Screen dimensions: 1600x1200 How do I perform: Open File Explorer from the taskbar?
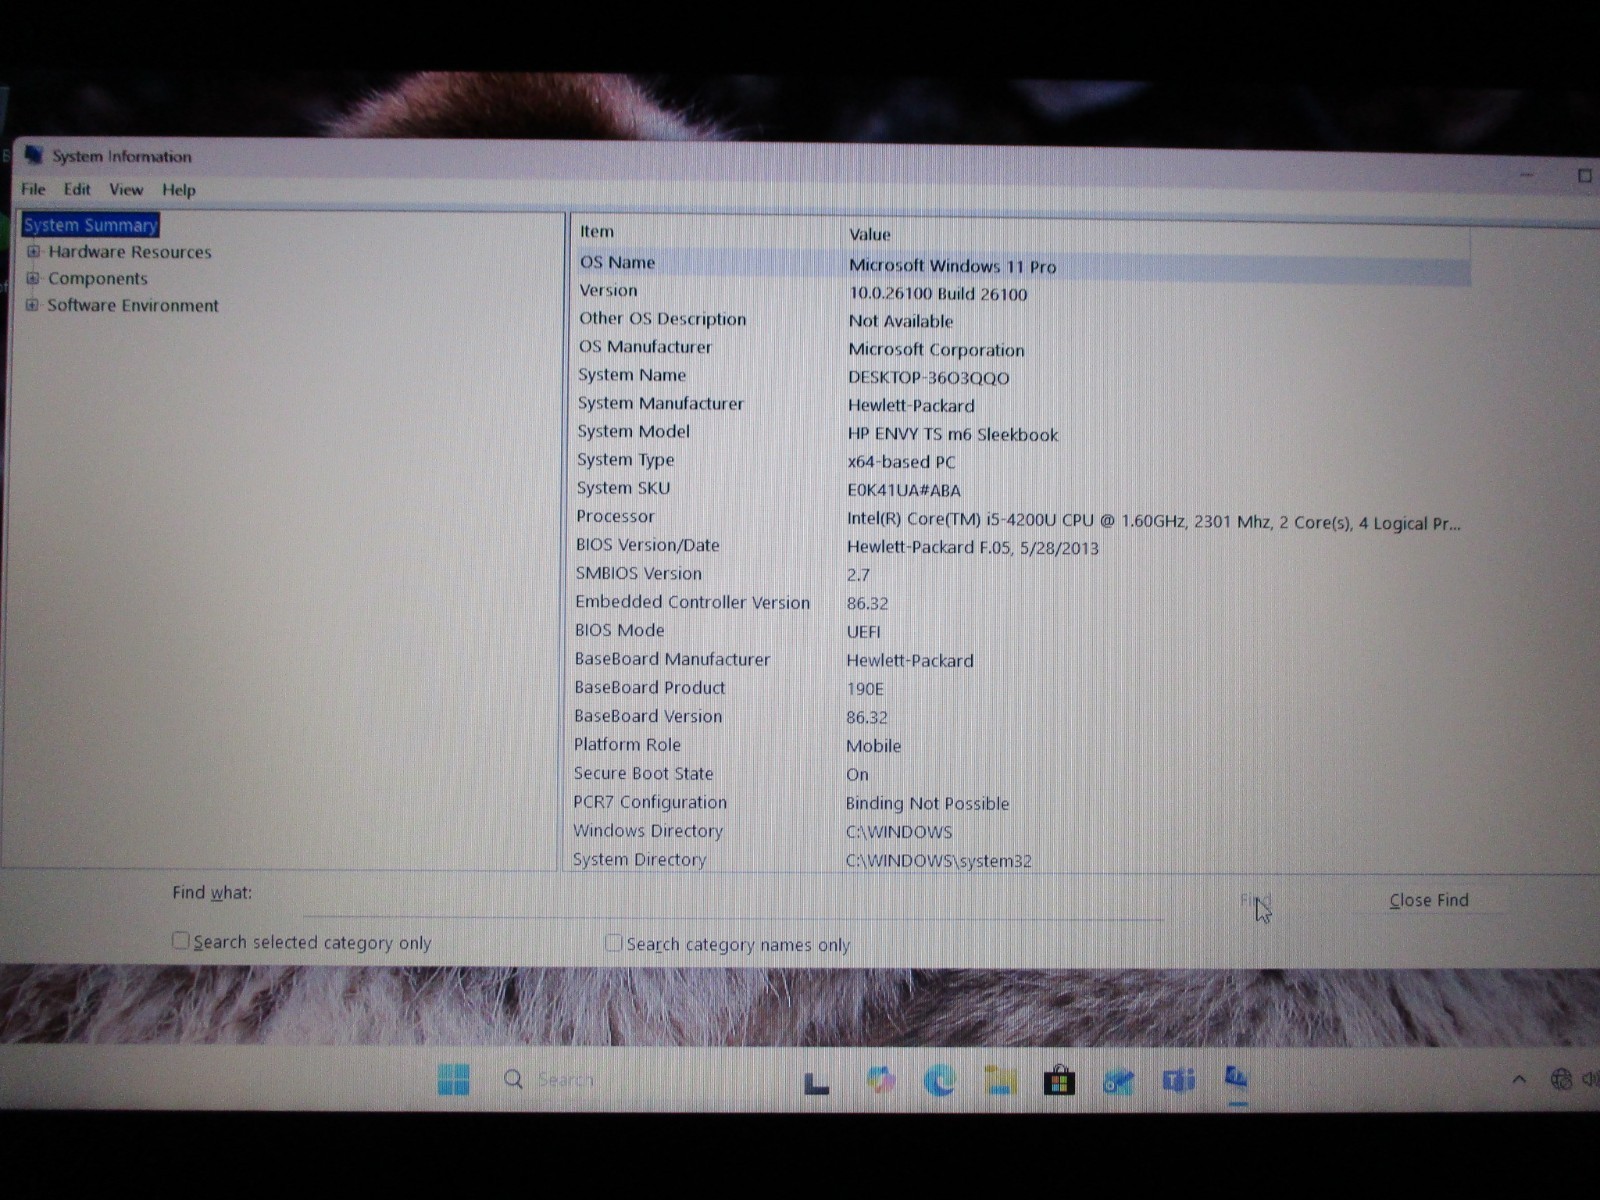[999, 1080]
